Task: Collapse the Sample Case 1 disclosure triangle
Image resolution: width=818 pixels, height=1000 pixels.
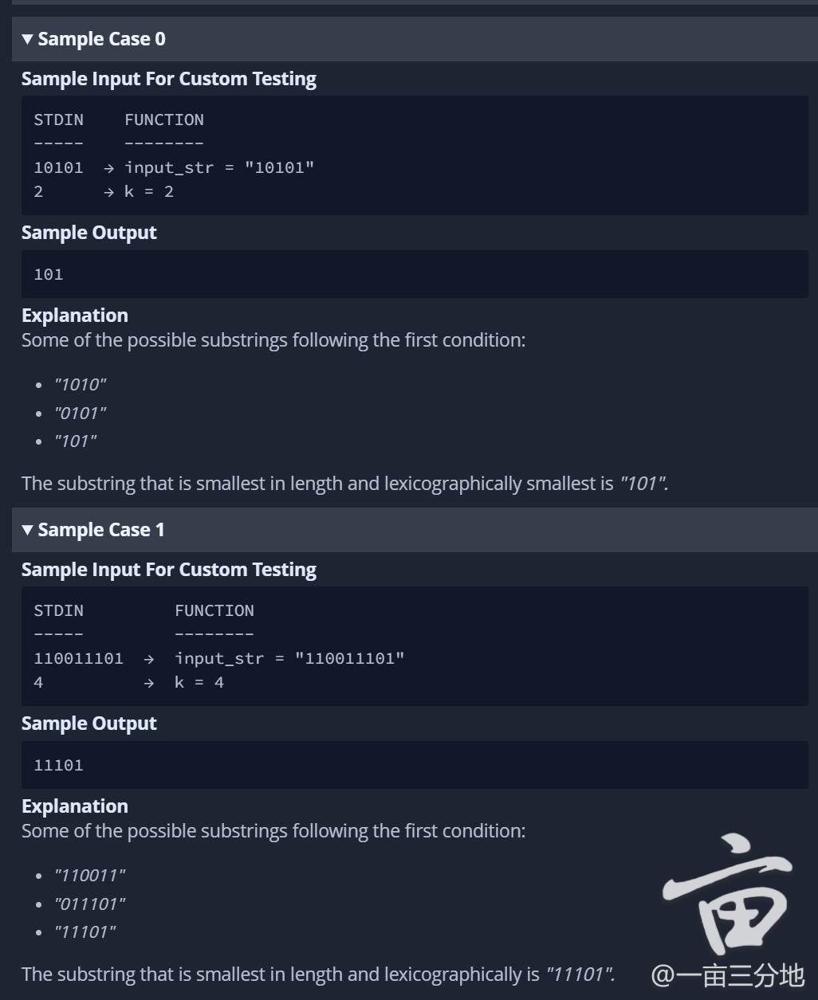Action: point(28,530)
